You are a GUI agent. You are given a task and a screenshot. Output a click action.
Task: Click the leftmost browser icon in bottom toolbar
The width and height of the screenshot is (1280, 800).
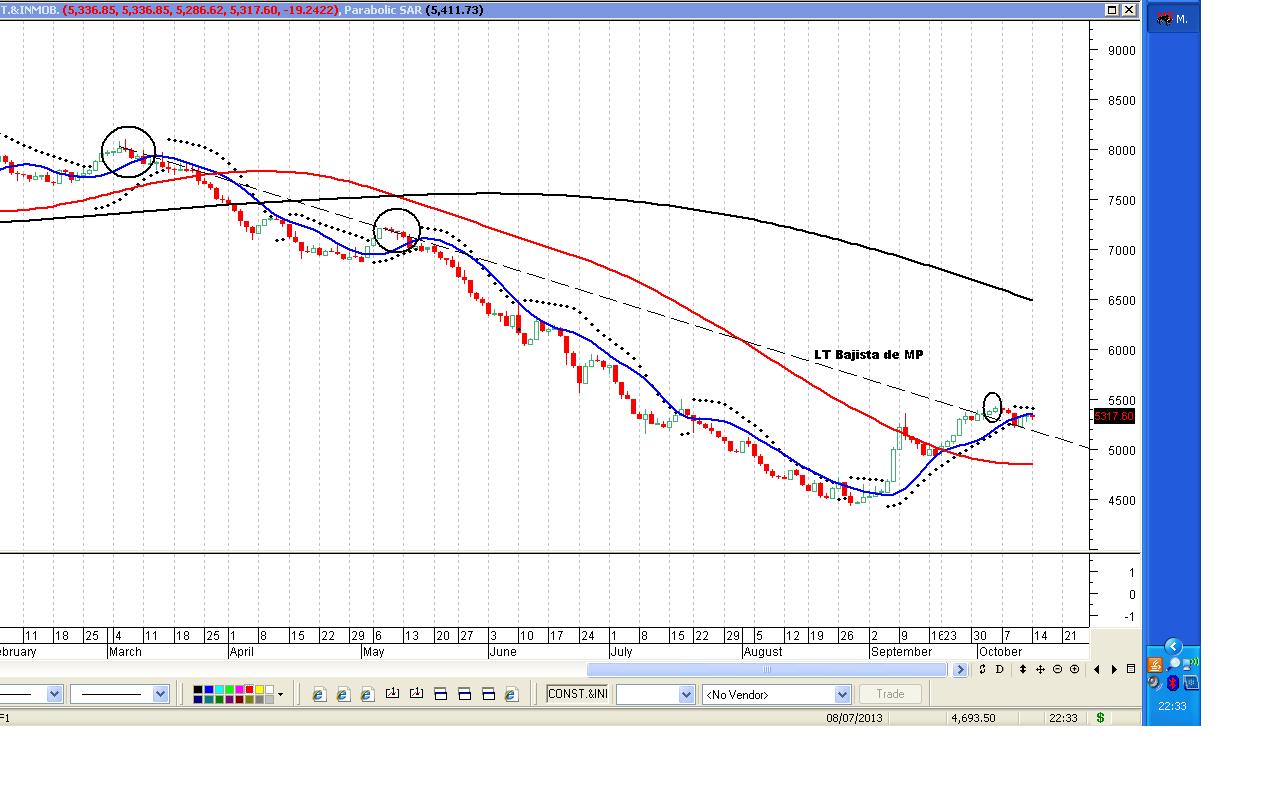319,694
